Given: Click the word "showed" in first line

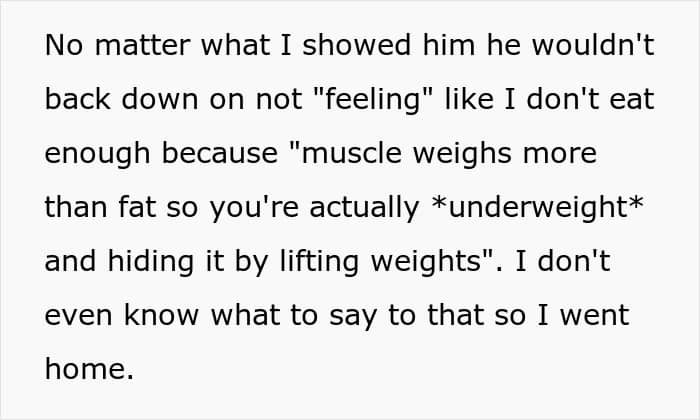Looking at the screenshot, I should [356, 45].
